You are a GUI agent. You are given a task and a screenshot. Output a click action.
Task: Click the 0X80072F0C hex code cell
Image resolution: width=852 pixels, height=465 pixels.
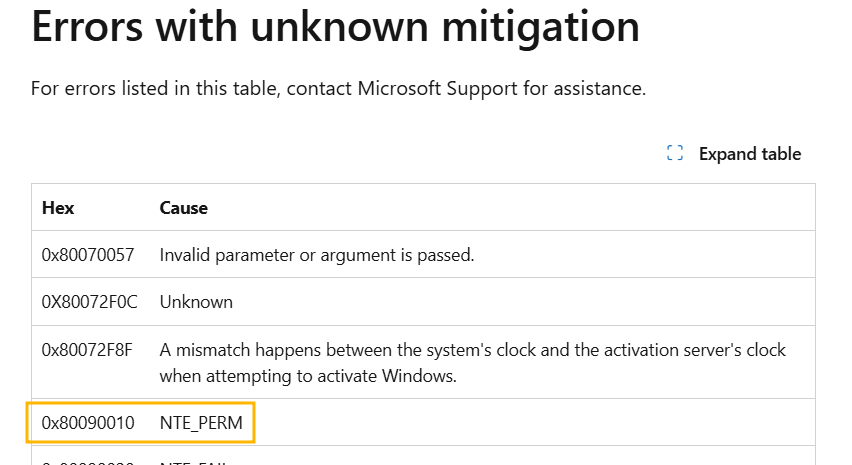click(x=90, y=302)
